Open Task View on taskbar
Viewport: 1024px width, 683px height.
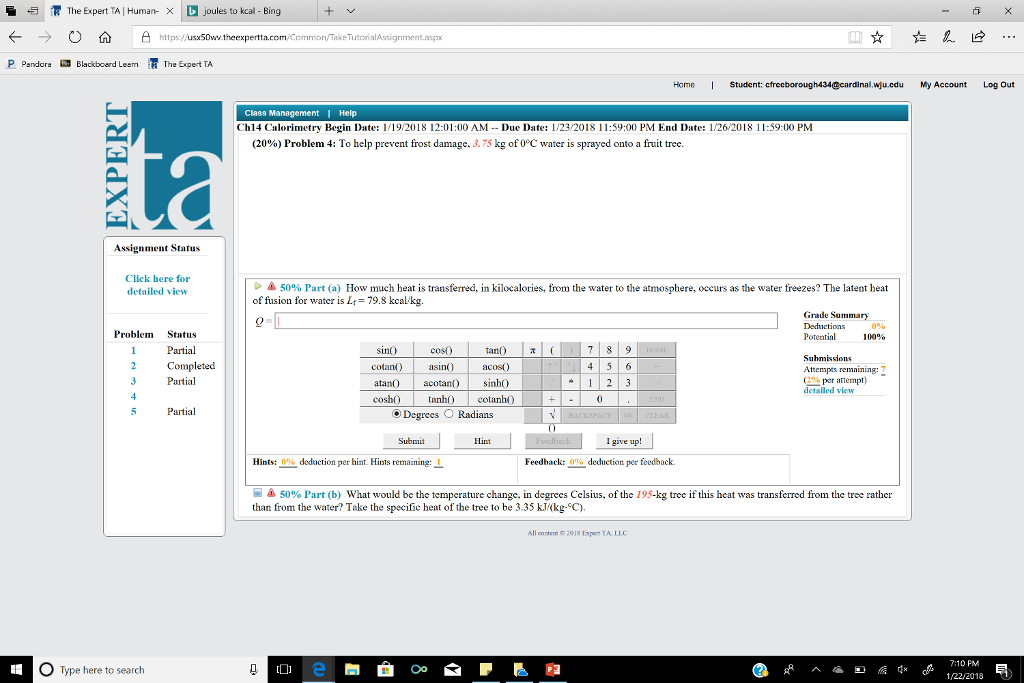tap(284, 669)
